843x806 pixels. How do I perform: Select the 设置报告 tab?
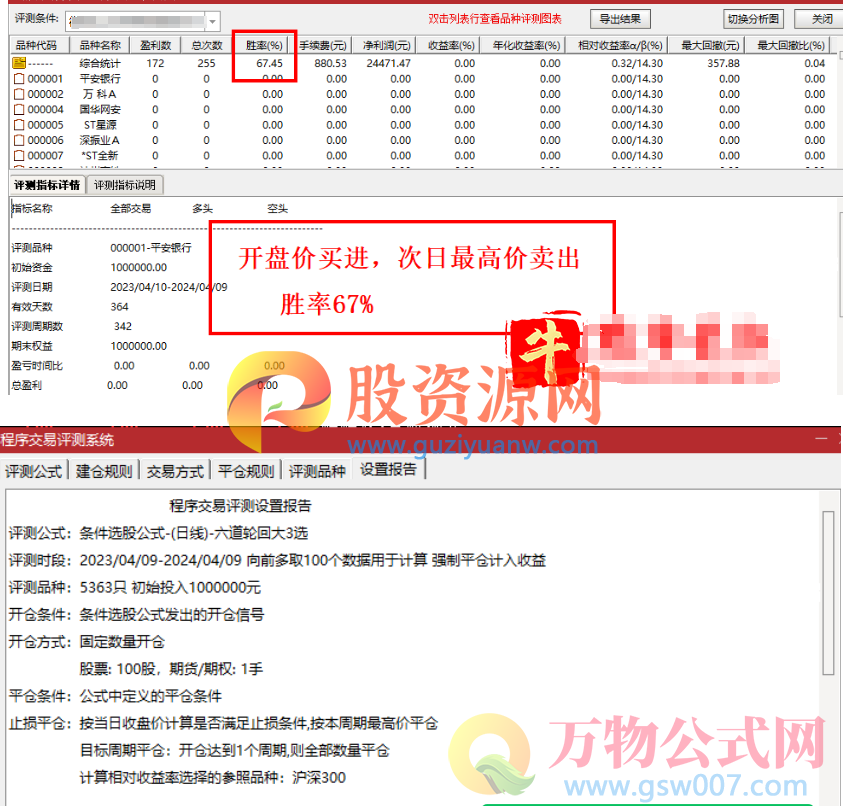pos(388,469)
